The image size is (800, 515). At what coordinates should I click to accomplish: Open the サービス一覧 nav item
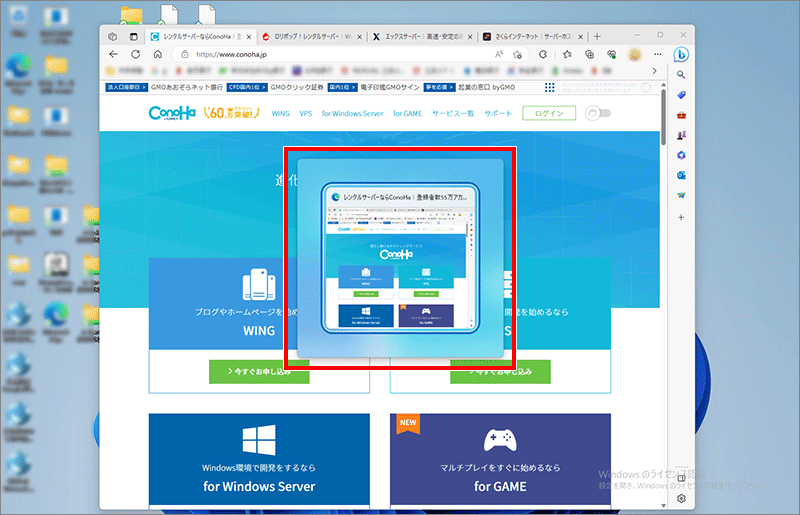coord(453,113)
